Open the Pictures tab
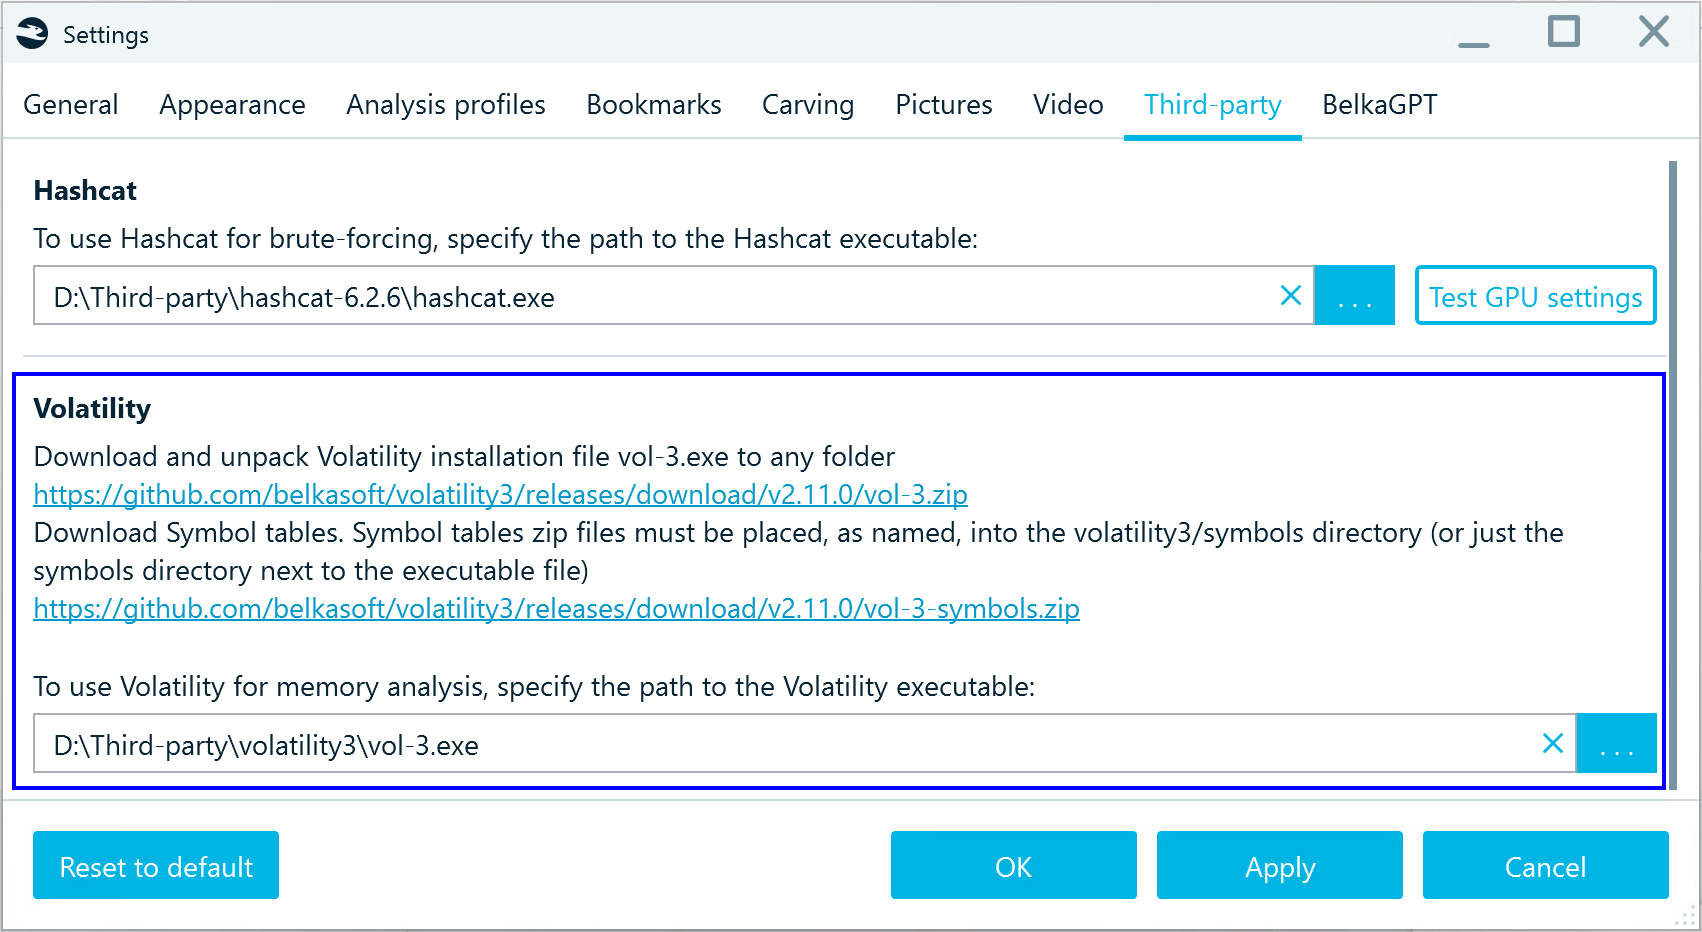 (x=944, y=105)
